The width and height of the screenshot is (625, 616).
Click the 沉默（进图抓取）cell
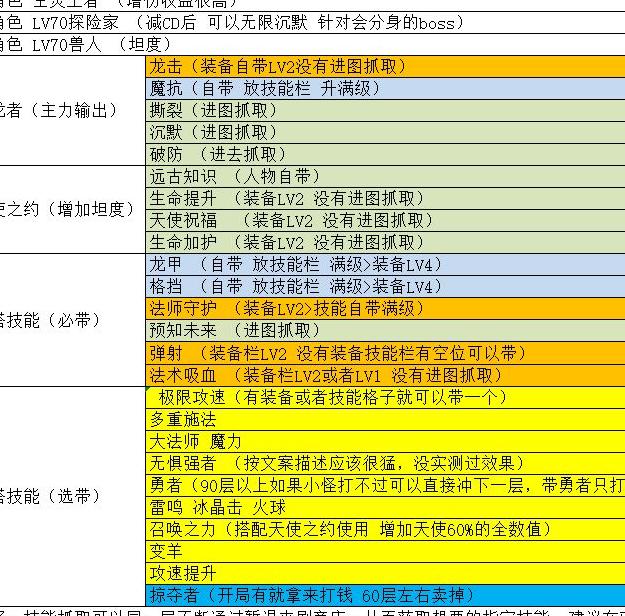point(385,132)
